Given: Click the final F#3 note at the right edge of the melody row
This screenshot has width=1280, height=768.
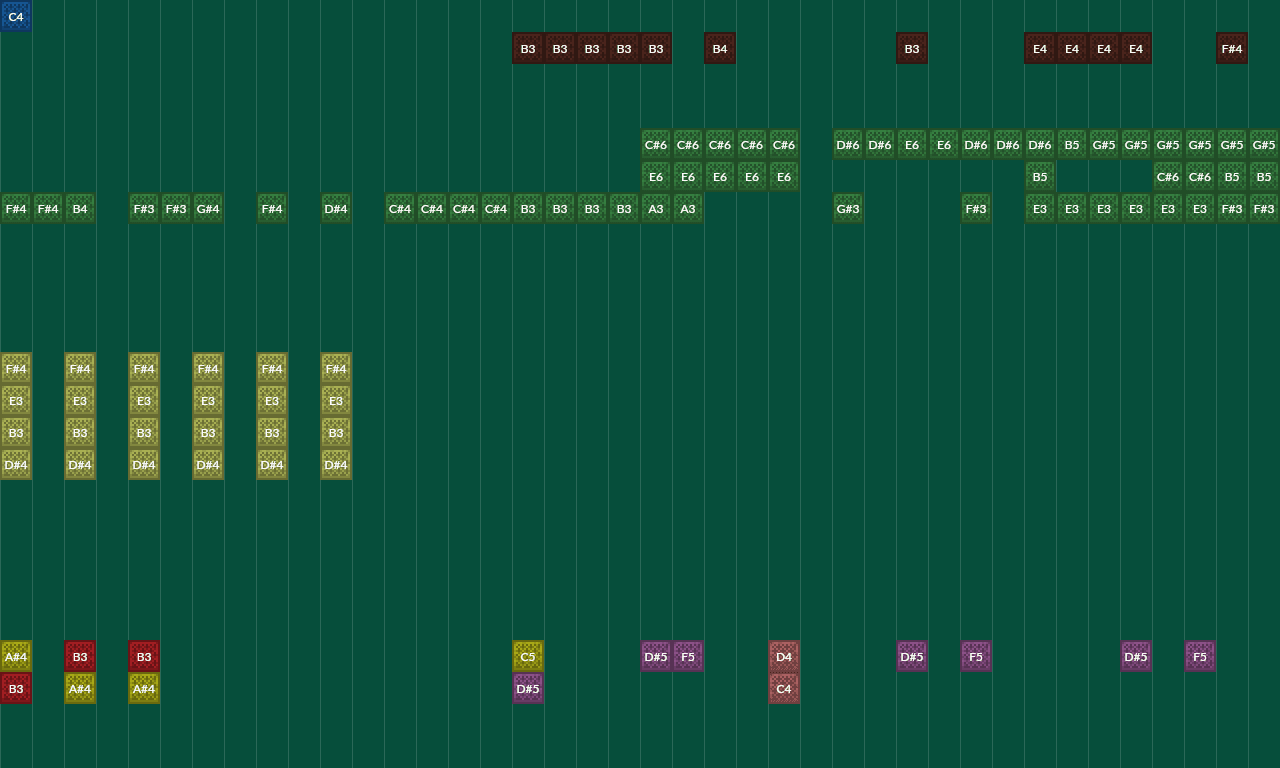Looking at the screenshot, I should [1264, 208].
